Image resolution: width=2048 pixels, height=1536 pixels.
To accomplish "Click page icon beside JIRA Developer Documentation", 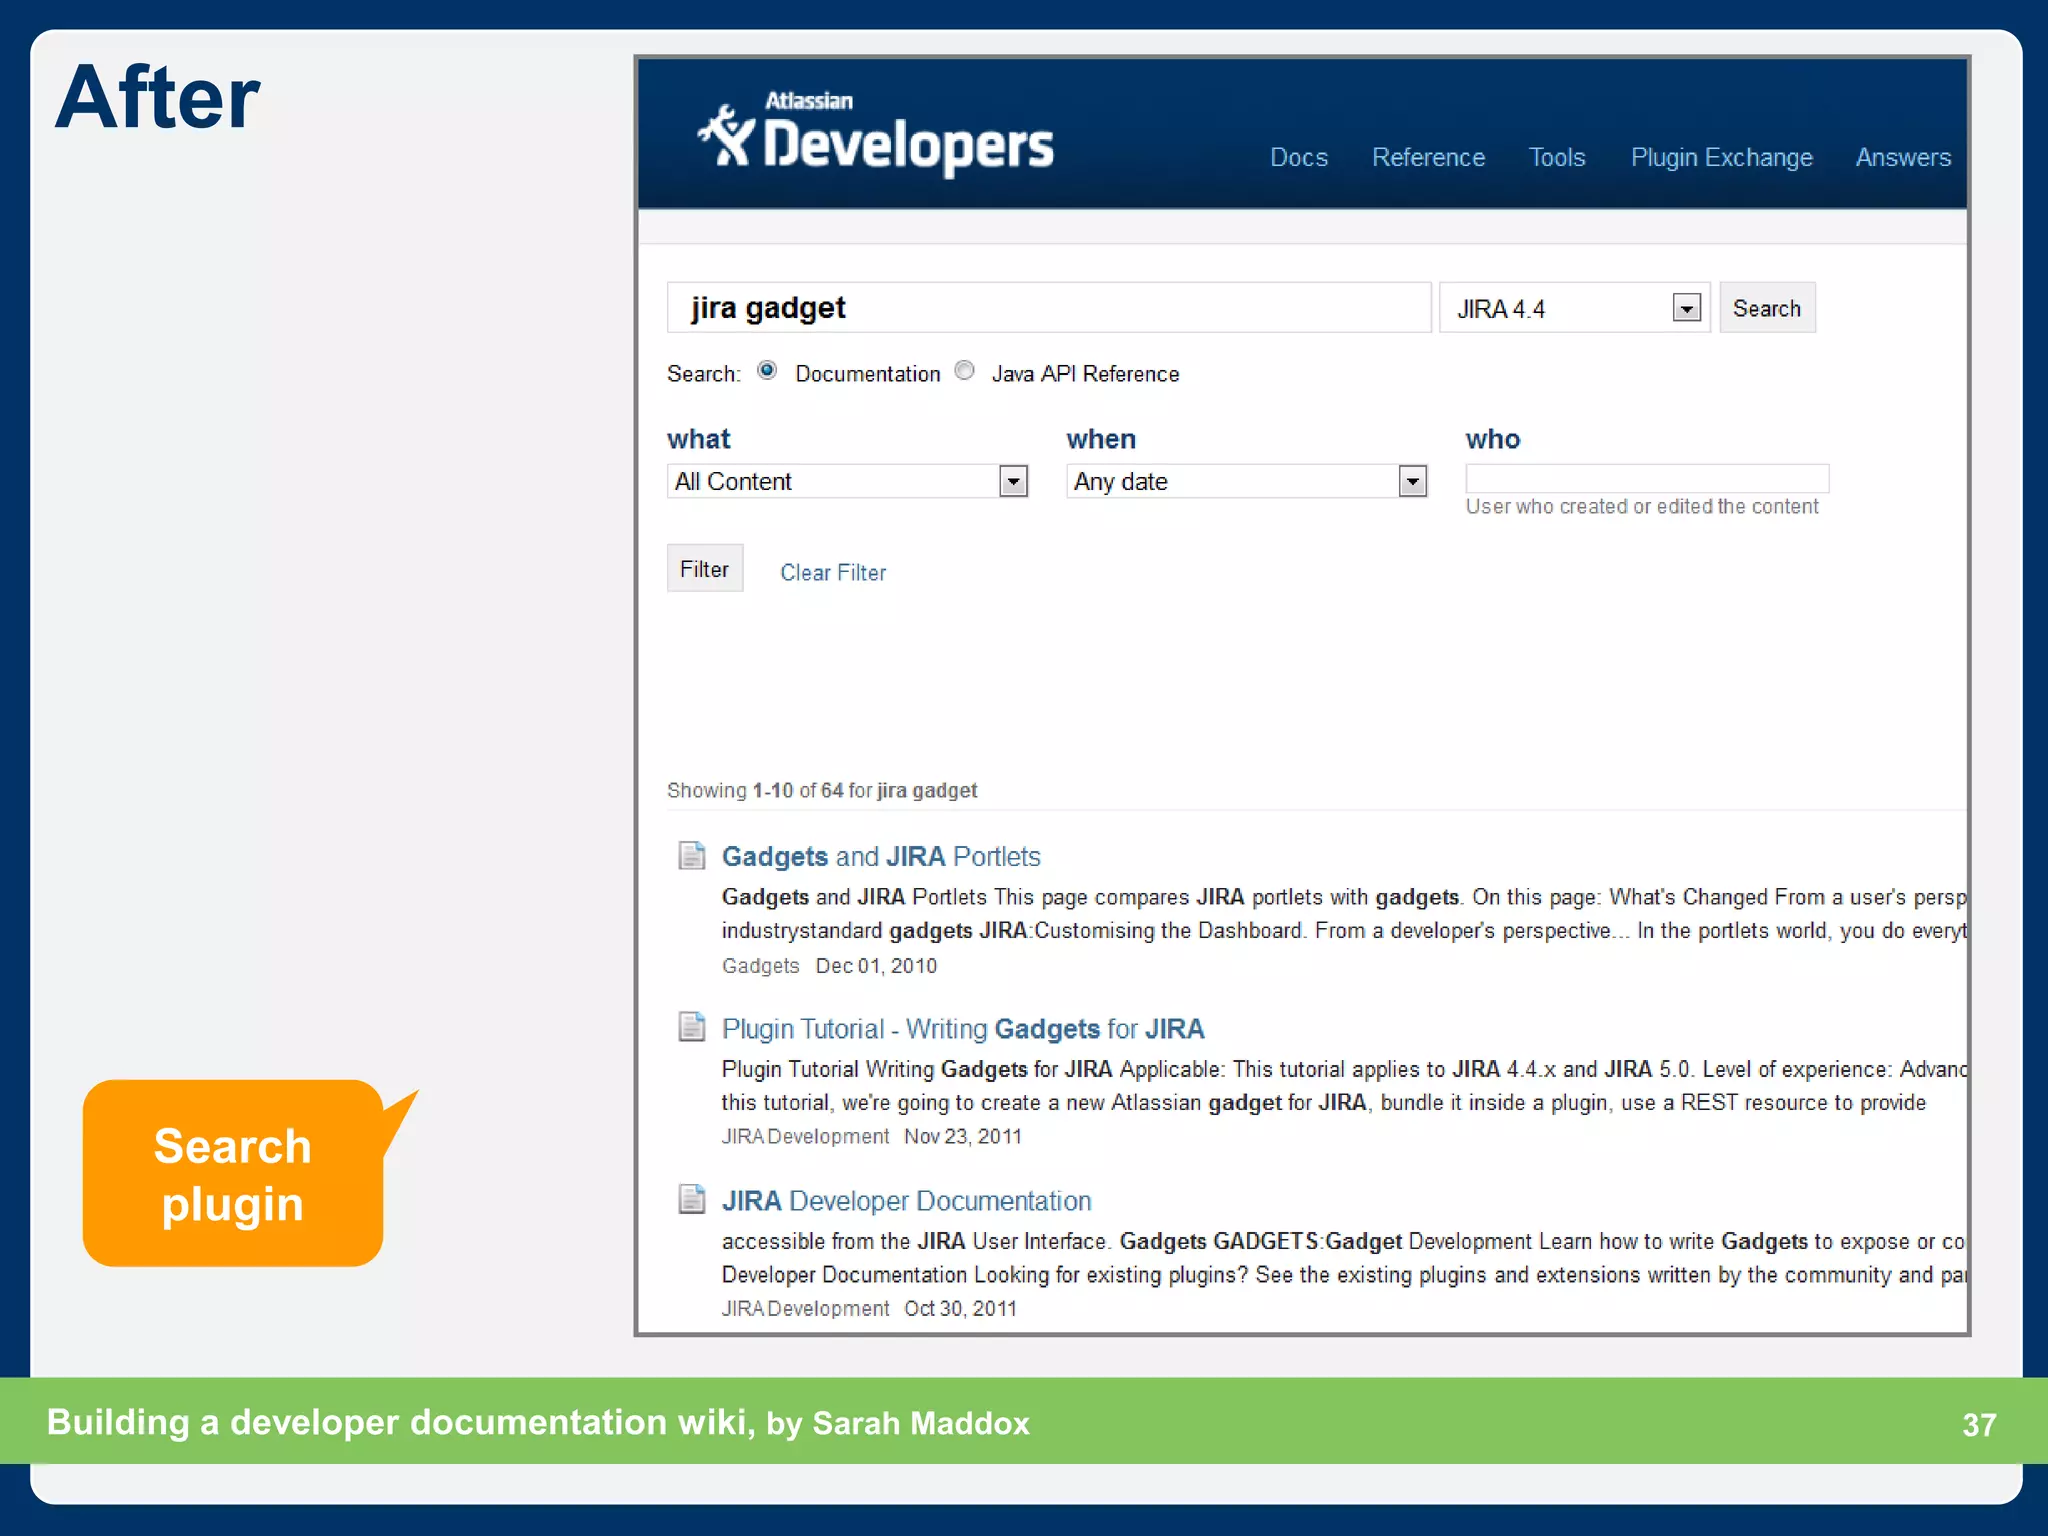I will click(x=692, y=1199).
